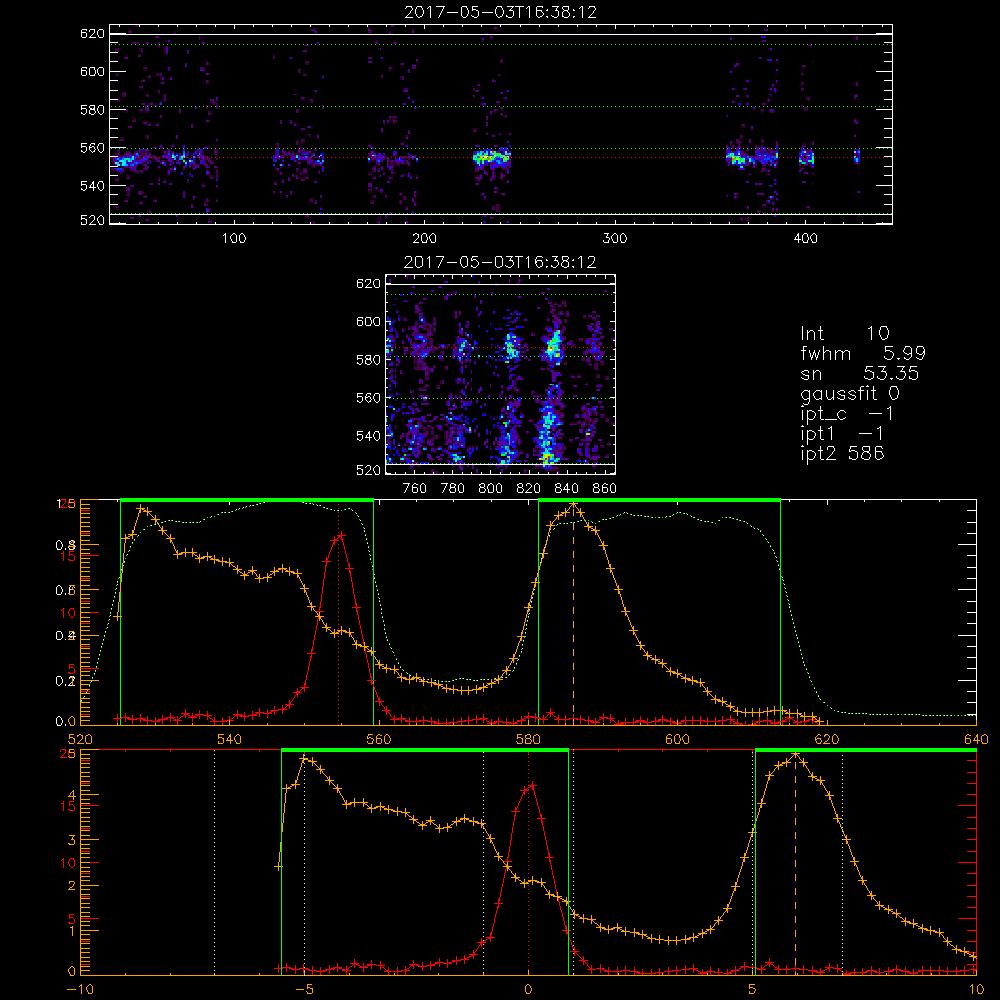Click the thick green bar above 530–560 in profile plot

247,501
